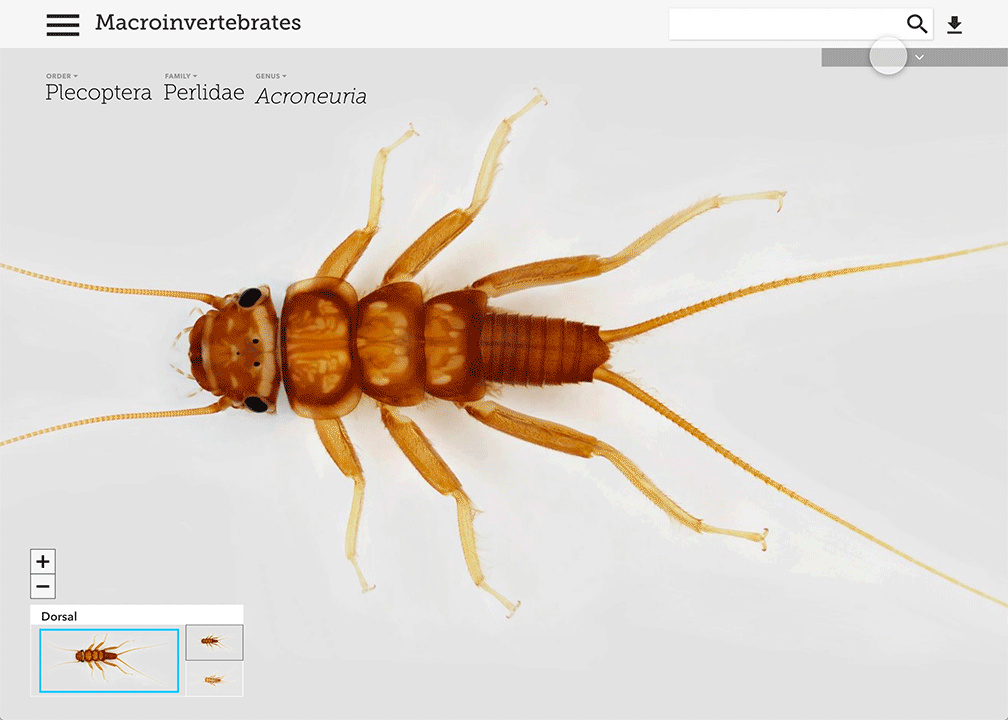1008x720 pixels.
Task: Select the Plecoptera order name
Action: pos(98,93)
